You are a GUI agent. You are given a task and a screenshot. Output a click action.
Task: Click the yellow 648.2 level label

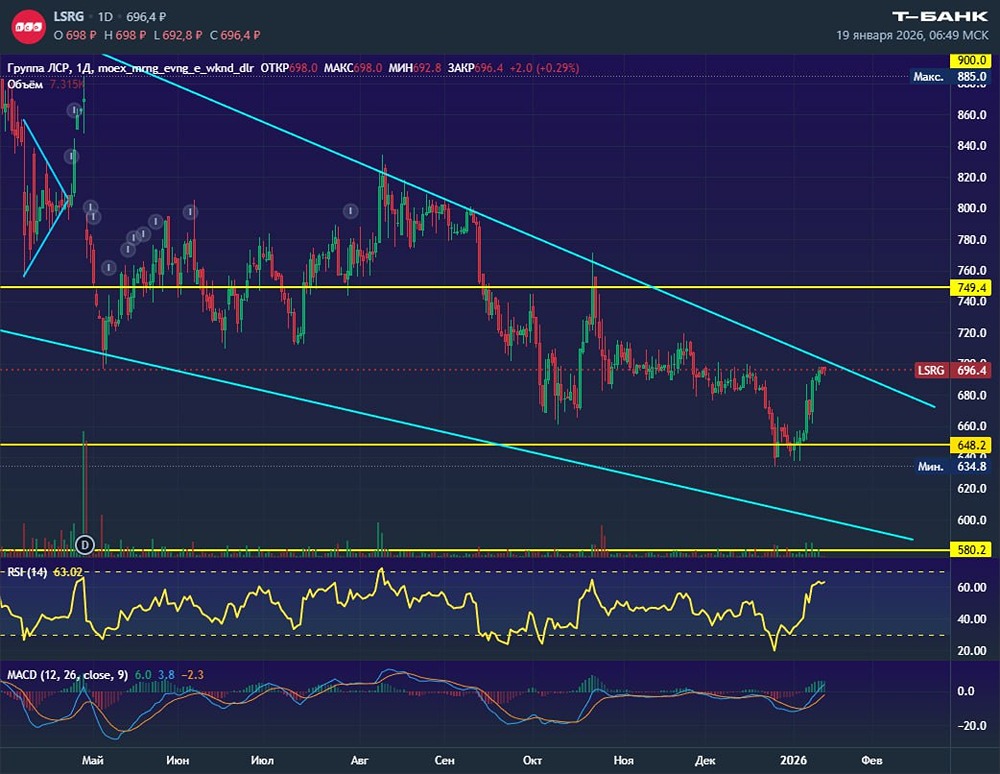click(x=971, y=445)
